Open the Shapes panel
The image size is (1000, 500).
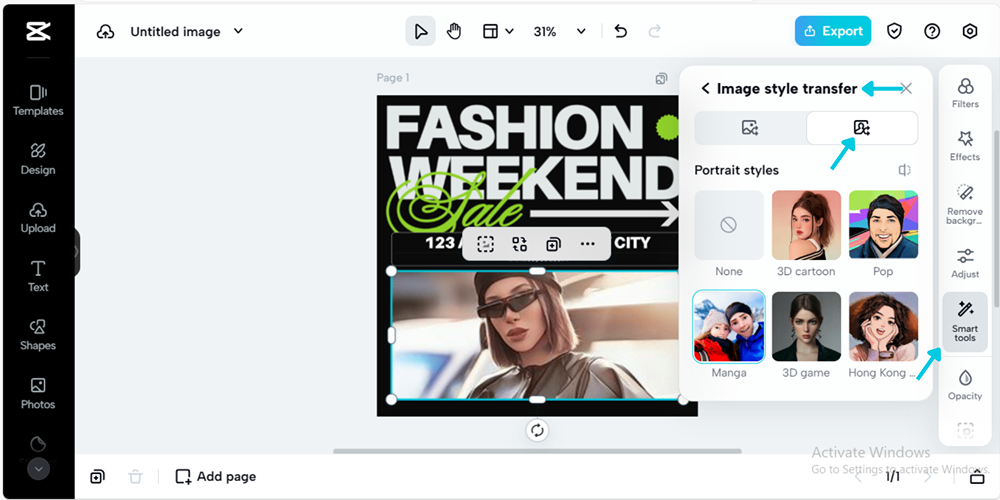(38, 334)
